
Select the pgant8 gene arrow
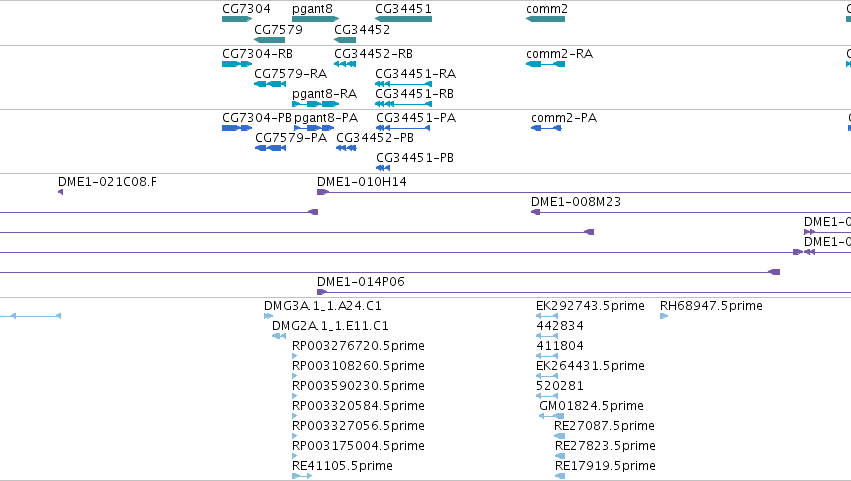[315, 19]
